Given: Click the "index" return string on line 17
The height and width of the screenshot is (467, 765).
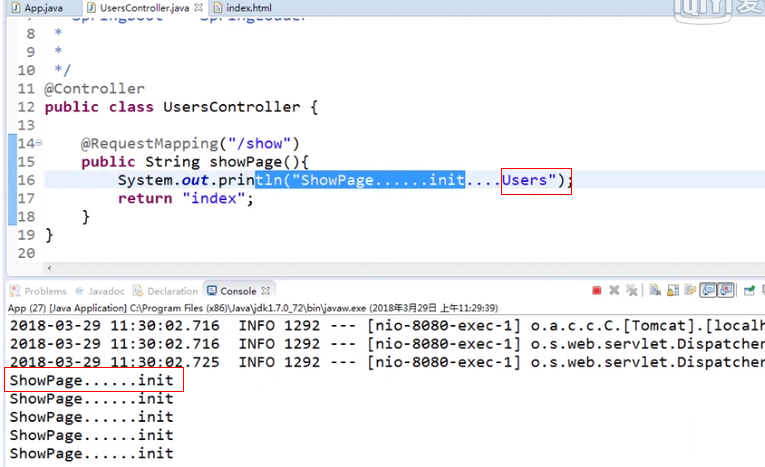Looking at the screenshot, I should click(x=214, y=199).
